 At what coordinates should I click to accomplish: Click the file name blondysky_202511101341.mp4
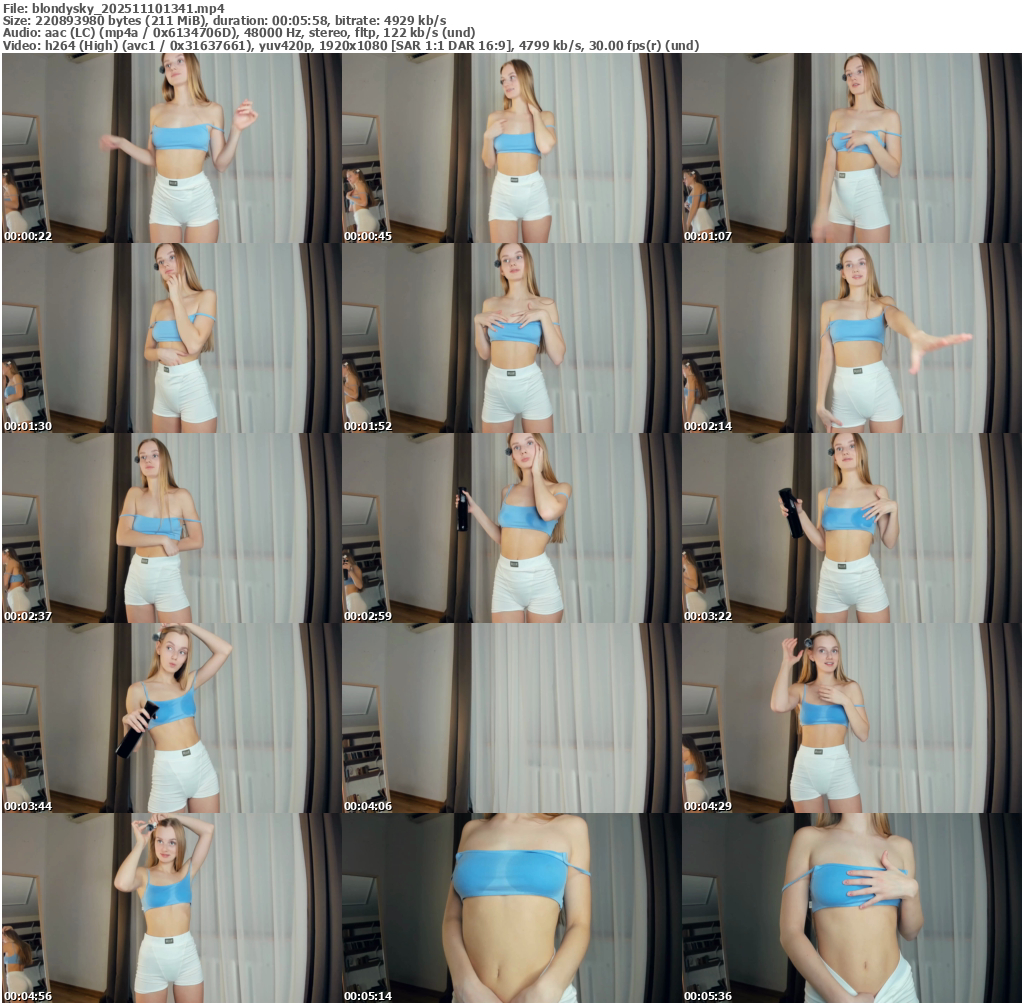128,7
